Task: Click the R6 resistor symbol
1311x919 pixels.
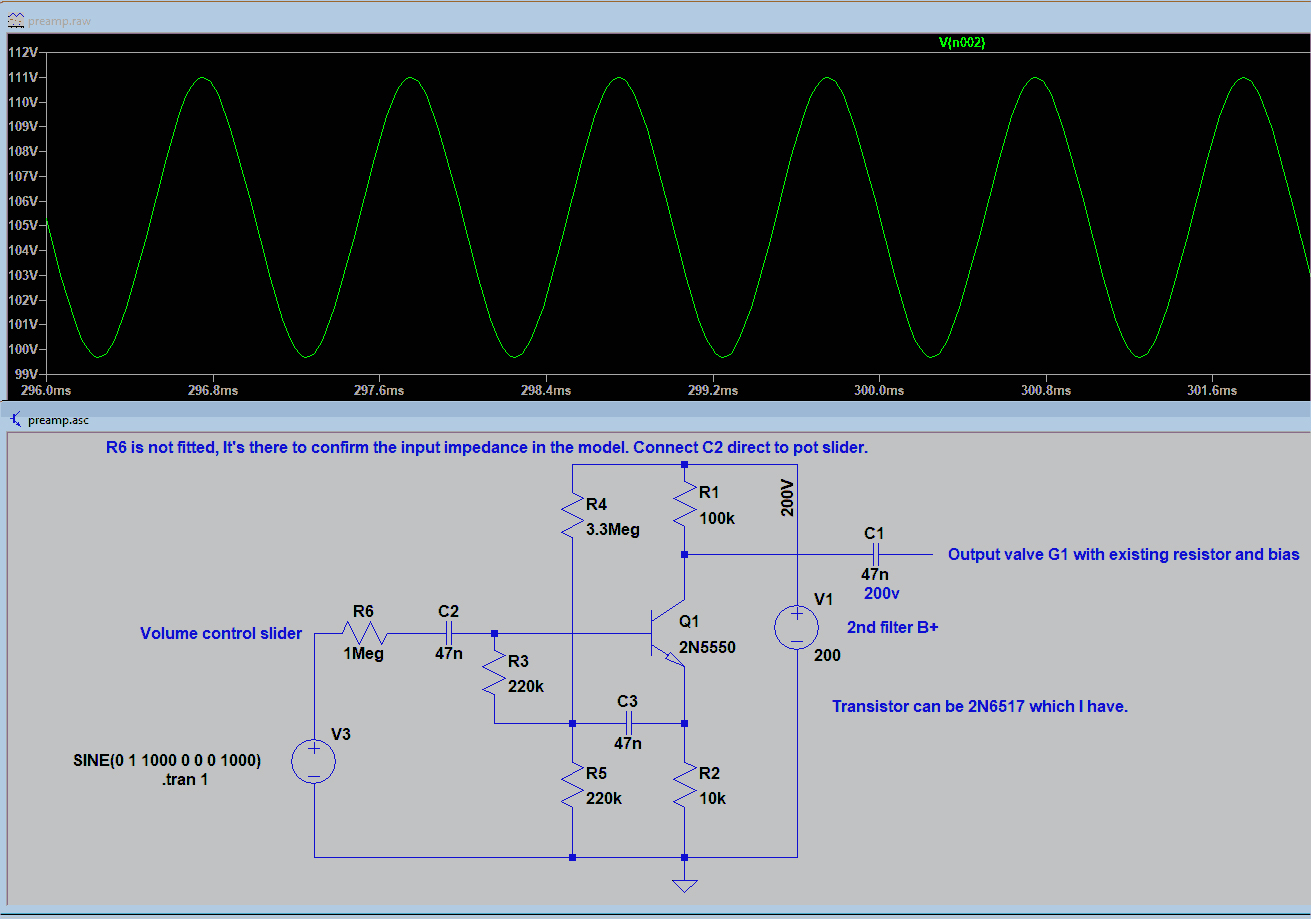Action: click(x=366, y=633)
